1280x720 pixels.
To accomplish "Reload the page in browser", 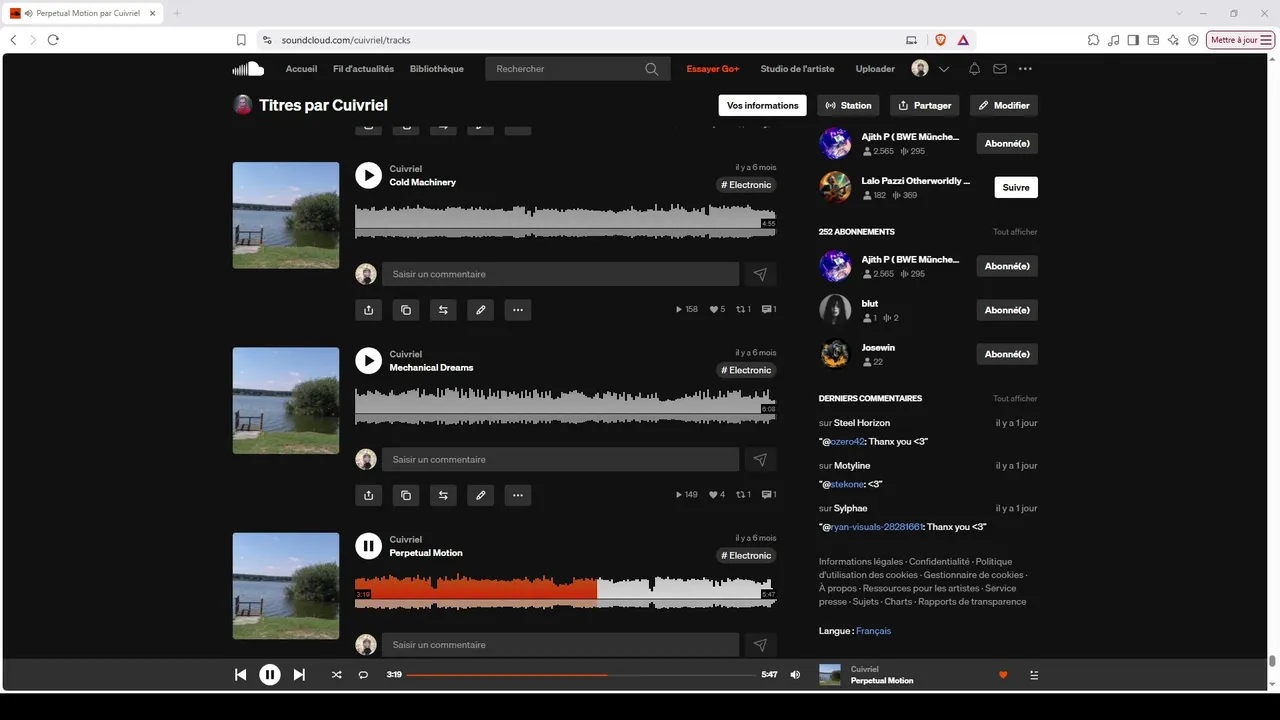I will (53, 40).
